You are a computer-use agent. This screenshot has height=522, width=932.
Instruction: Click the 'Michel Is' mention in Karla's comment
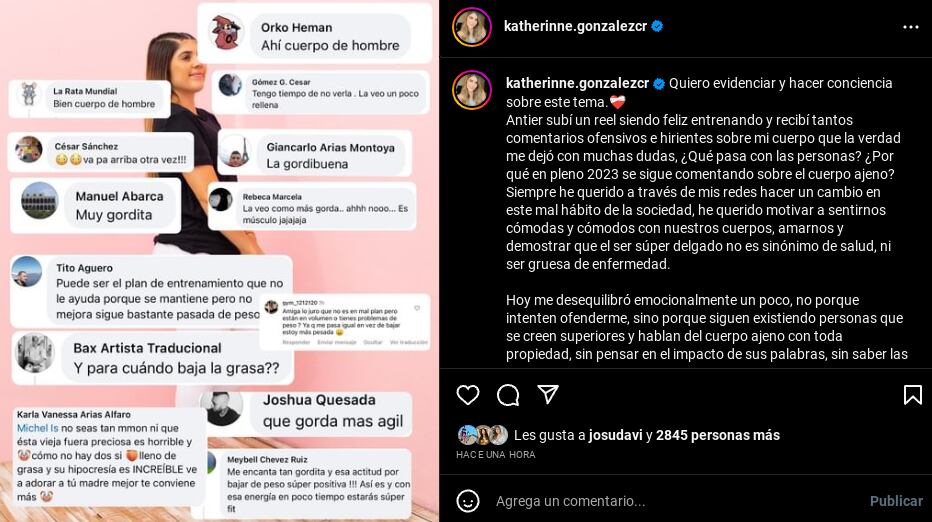(x=37, y=428)
